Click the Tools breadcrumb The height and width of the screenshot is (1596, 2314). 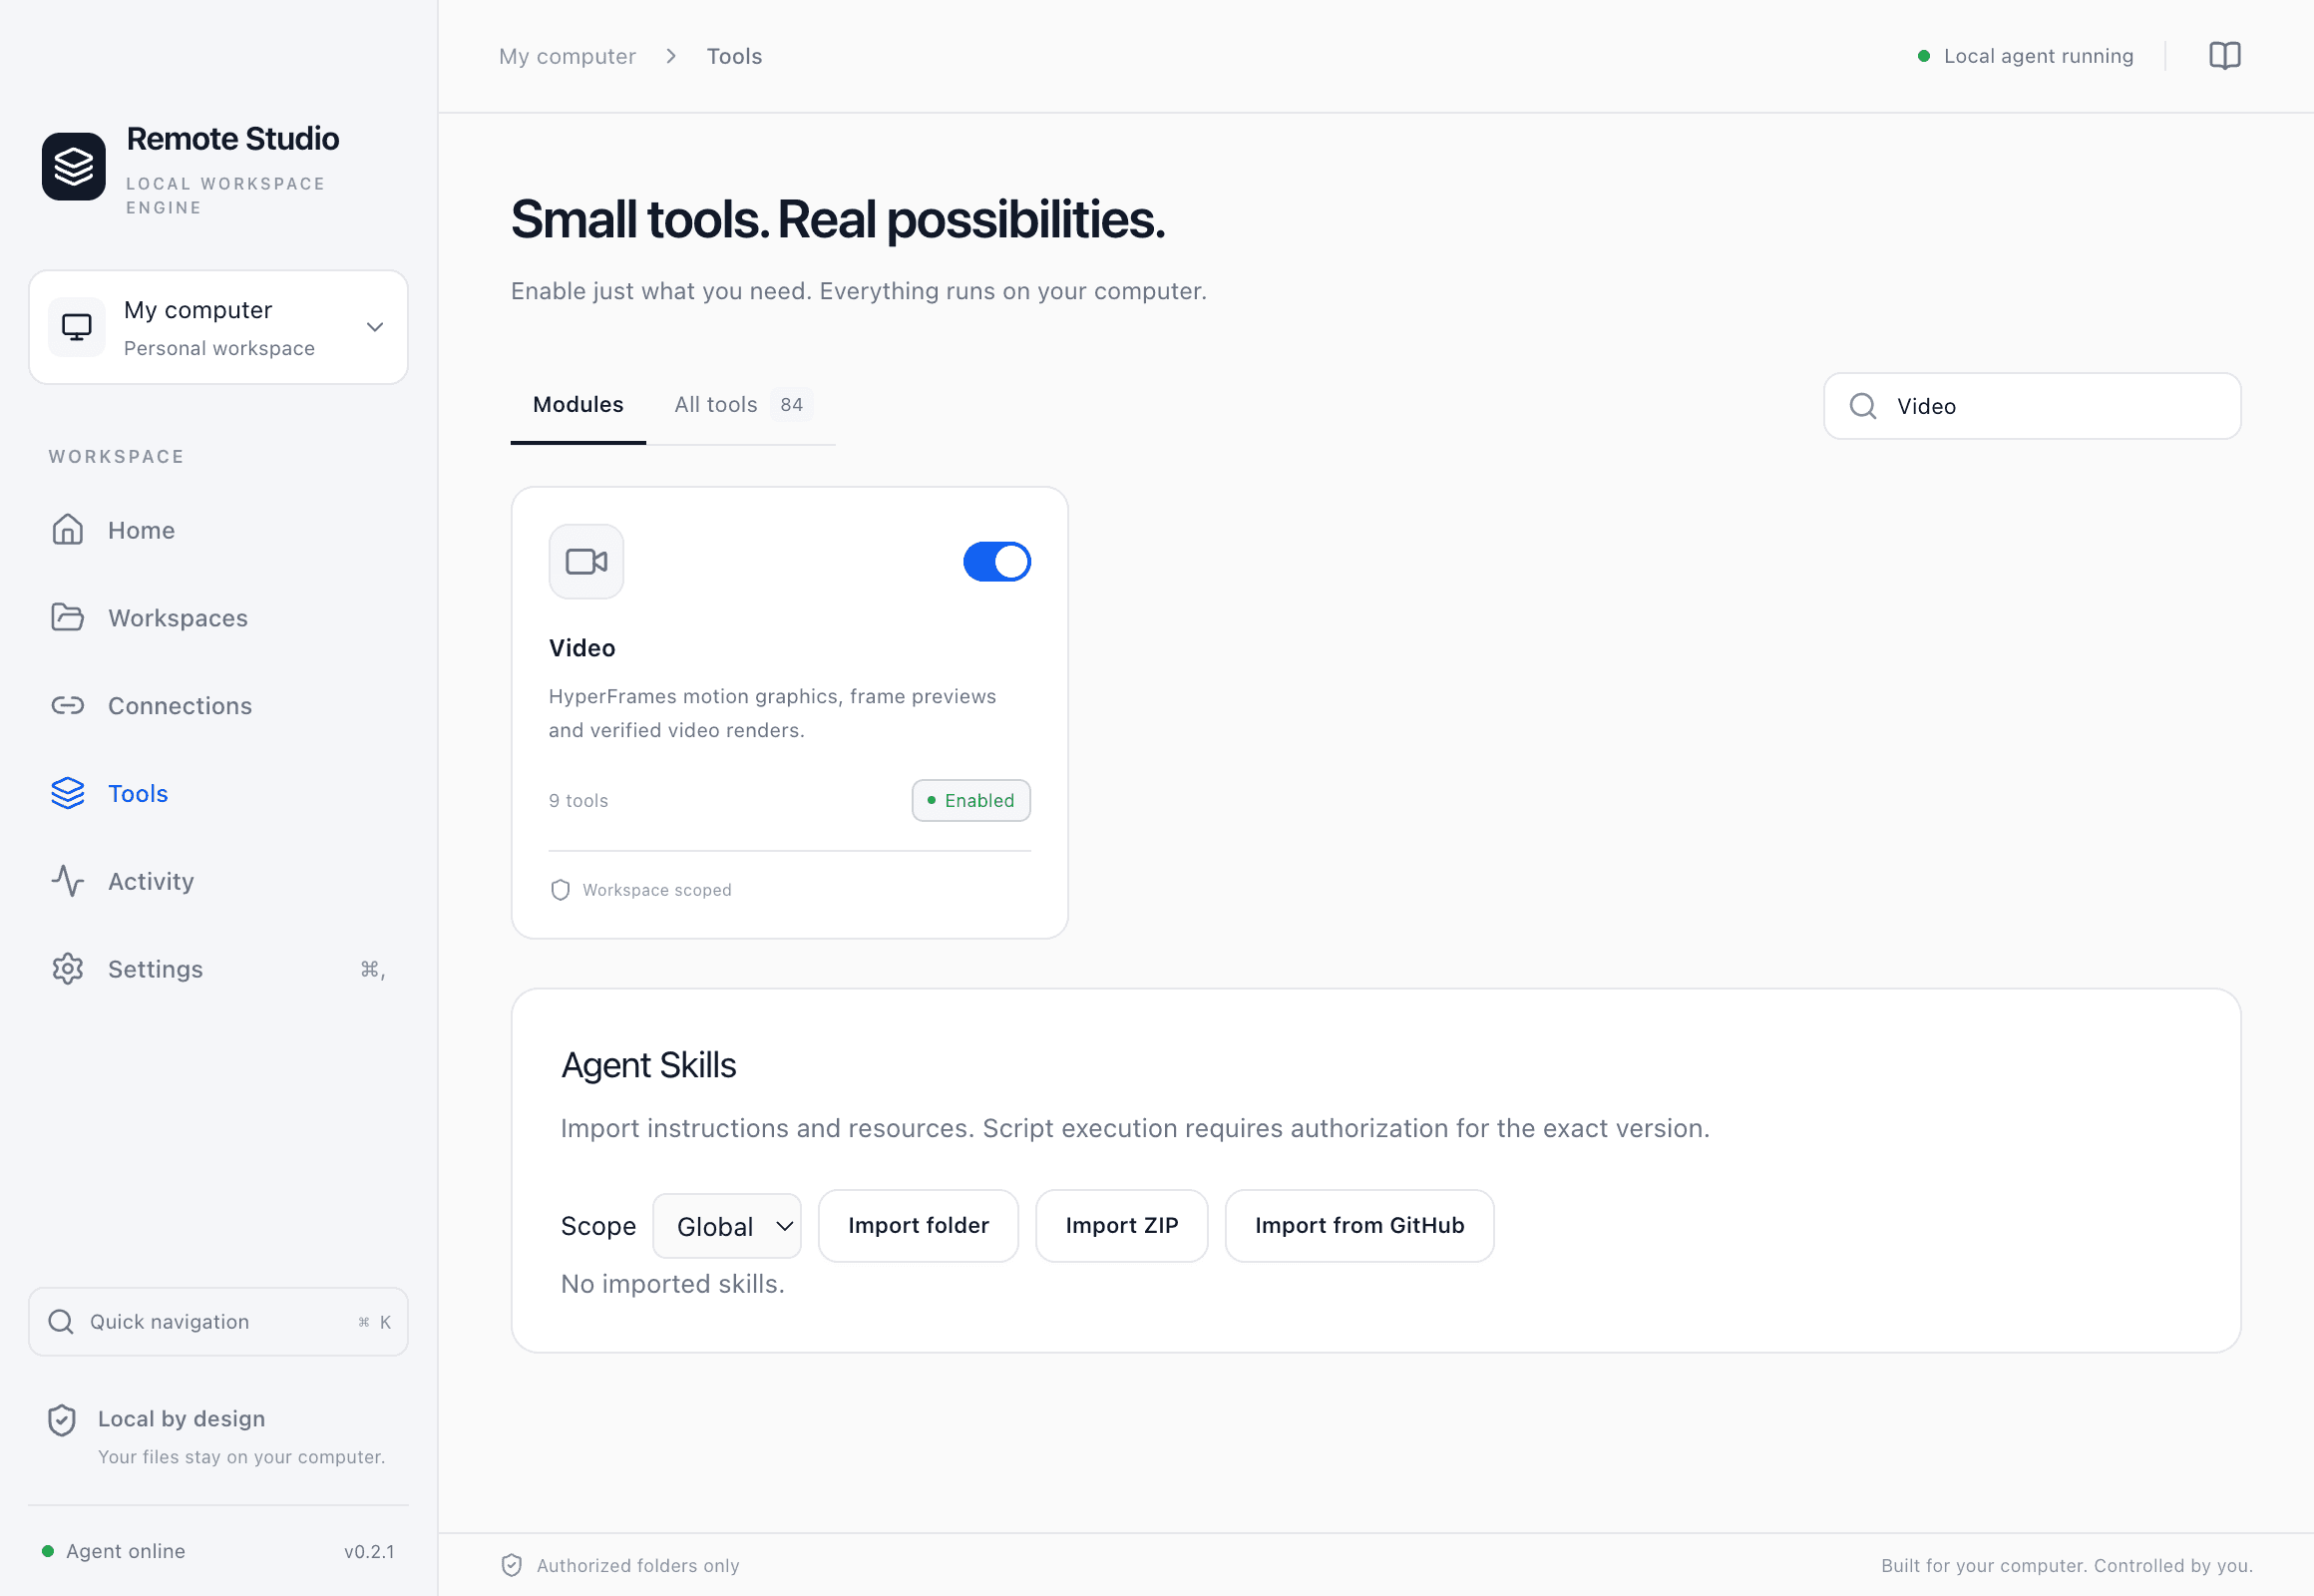(734, 56)
